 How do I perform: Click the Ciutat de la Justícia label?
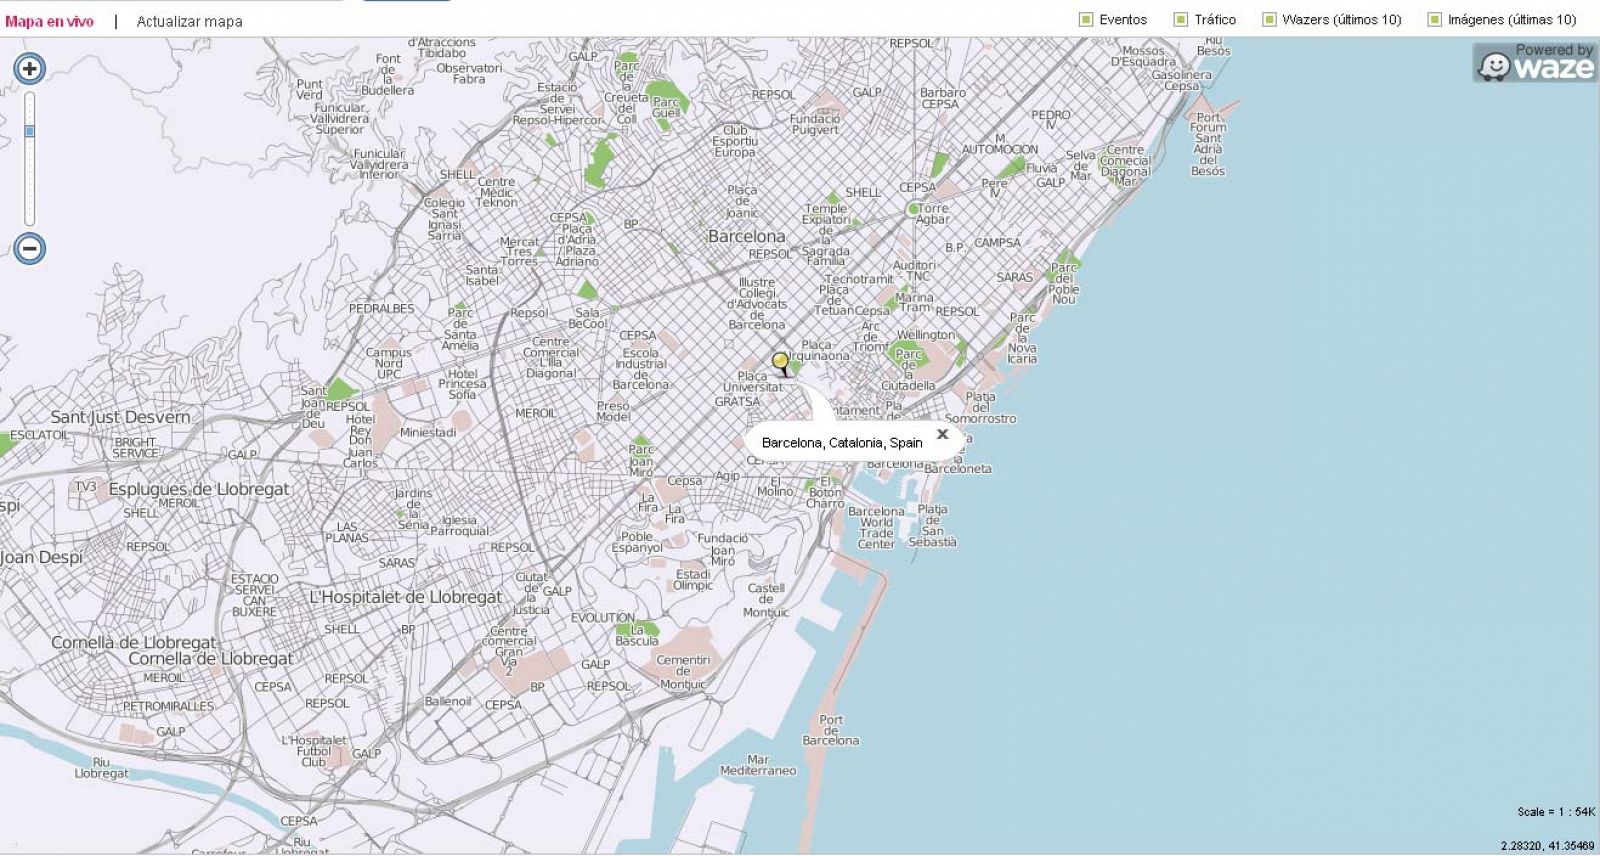click(531, 593)
